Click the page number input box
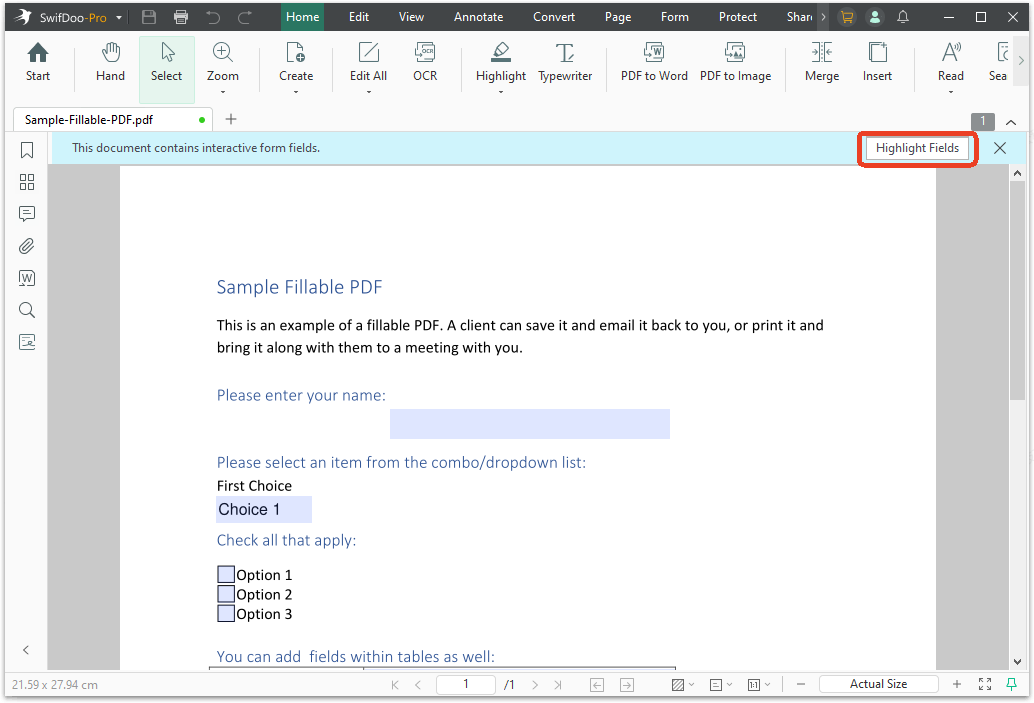This screenshot has width=1034, height=703. 466,685
